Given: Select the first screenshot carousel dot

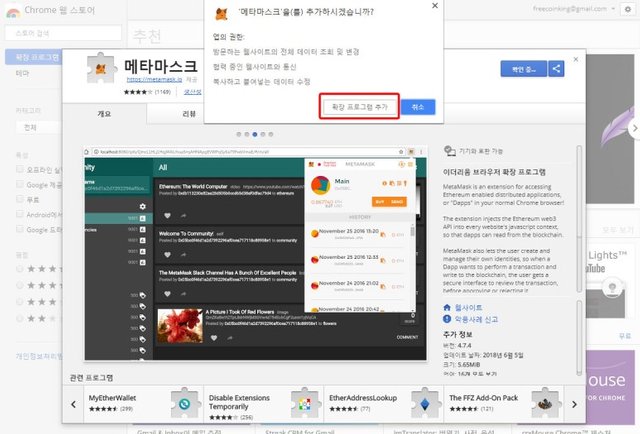Looking at the screenshot, I should (x=239, y=134).
